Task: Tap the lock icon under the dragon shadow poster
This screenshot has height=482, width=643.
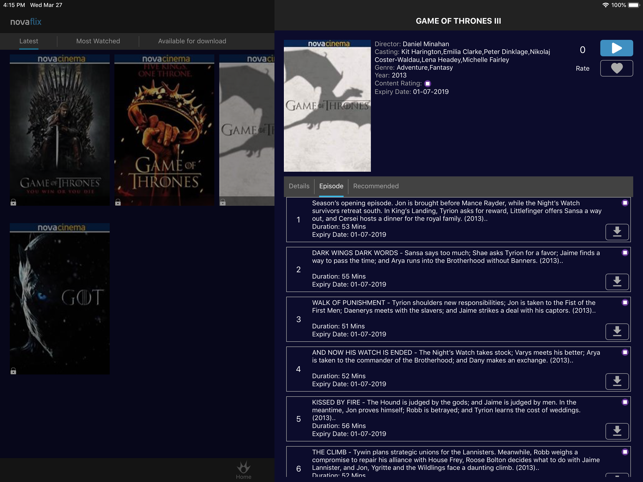Action: click(223, 202)
